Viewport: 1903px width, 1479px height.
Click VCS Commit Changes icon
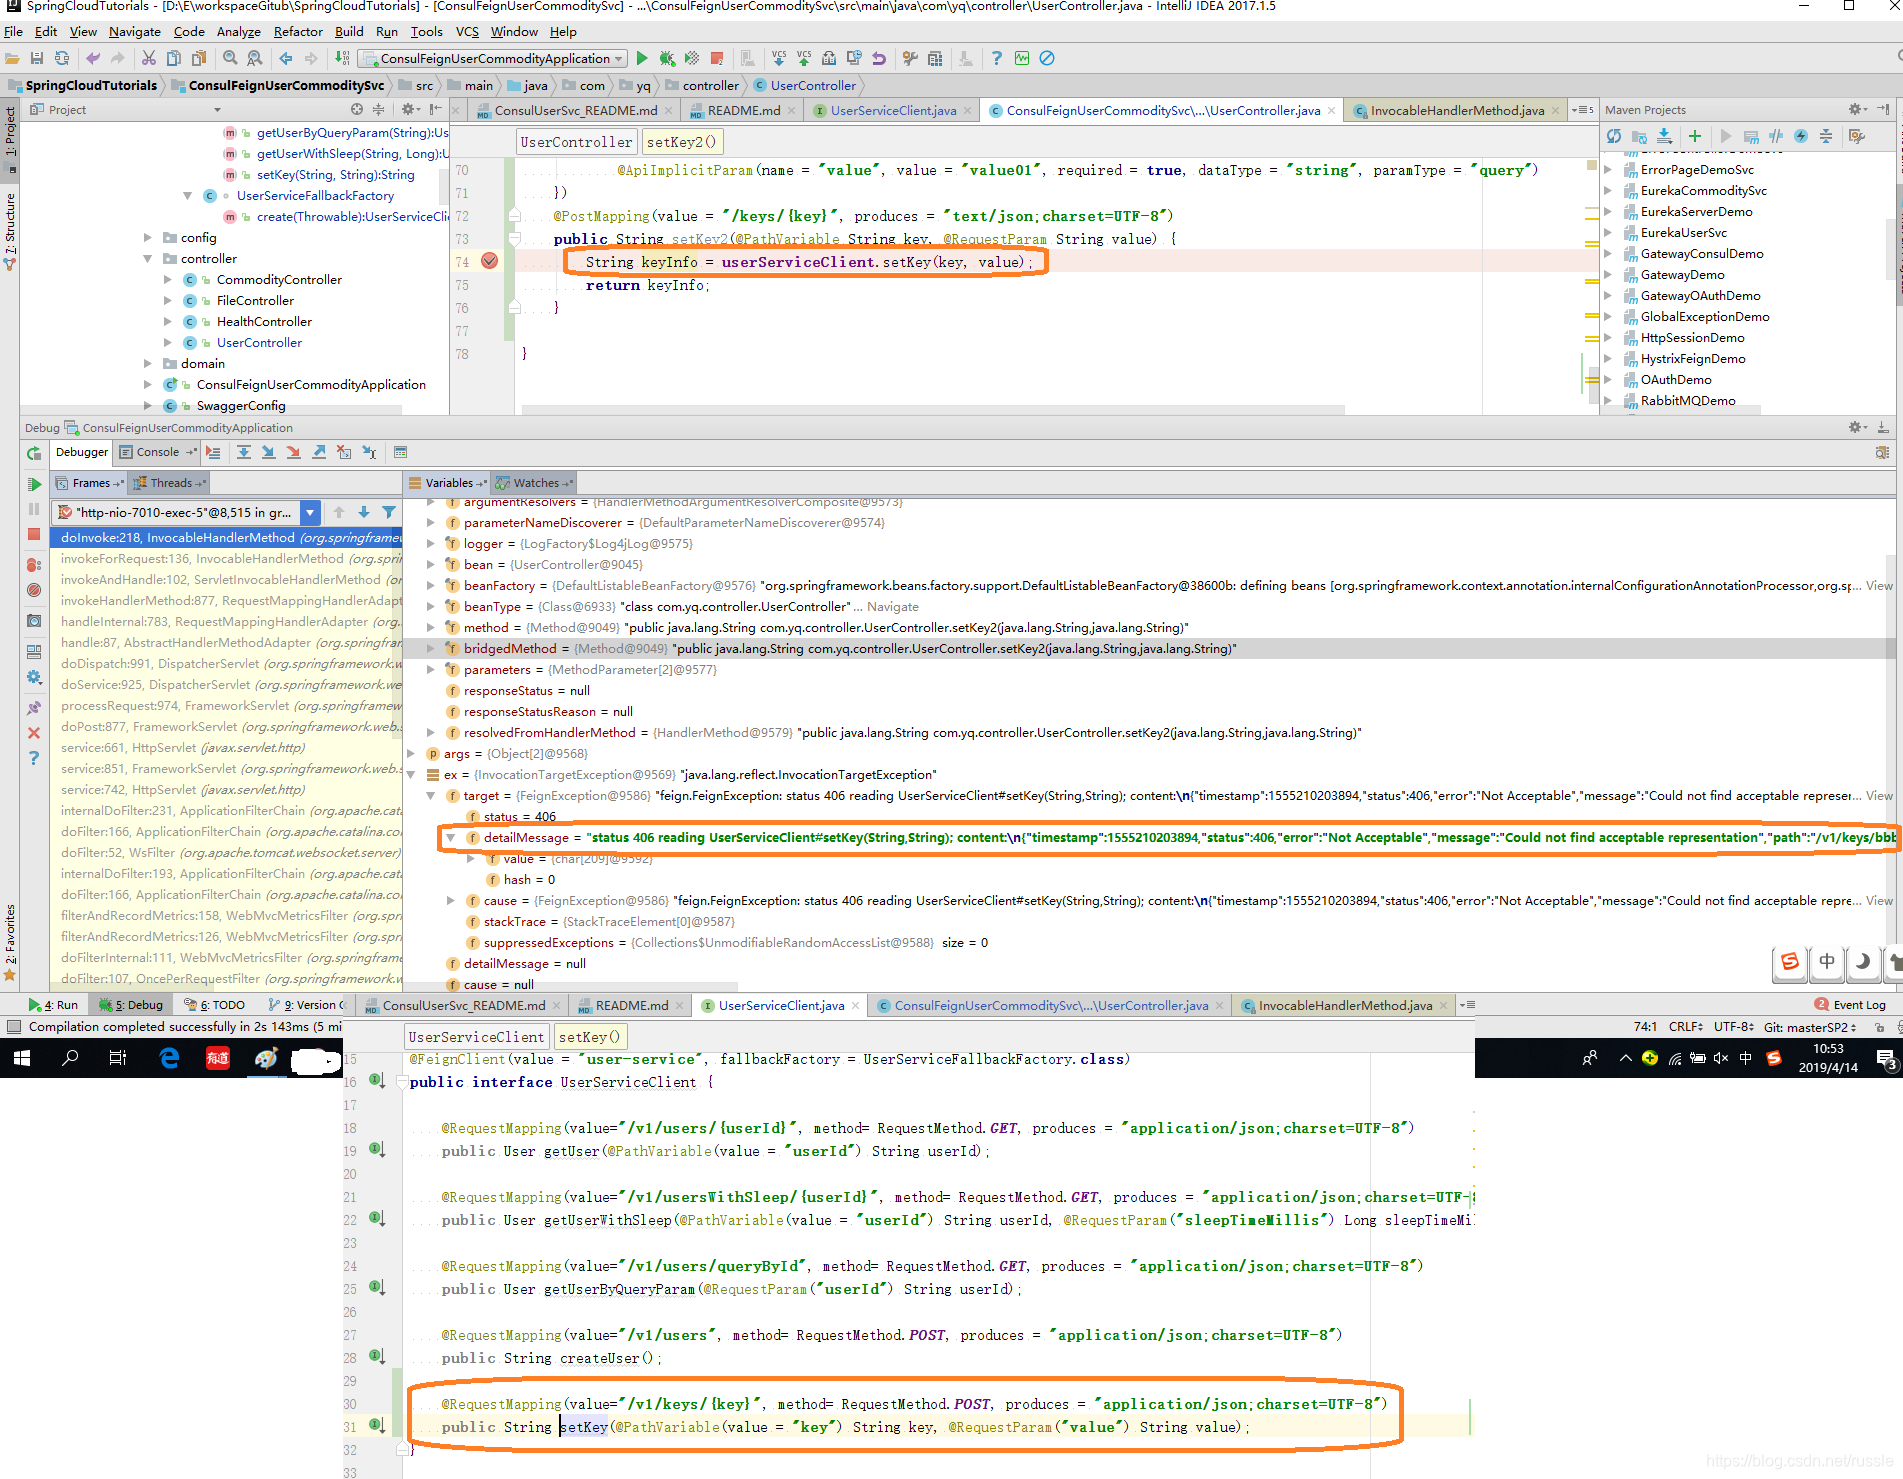point(804,58)
